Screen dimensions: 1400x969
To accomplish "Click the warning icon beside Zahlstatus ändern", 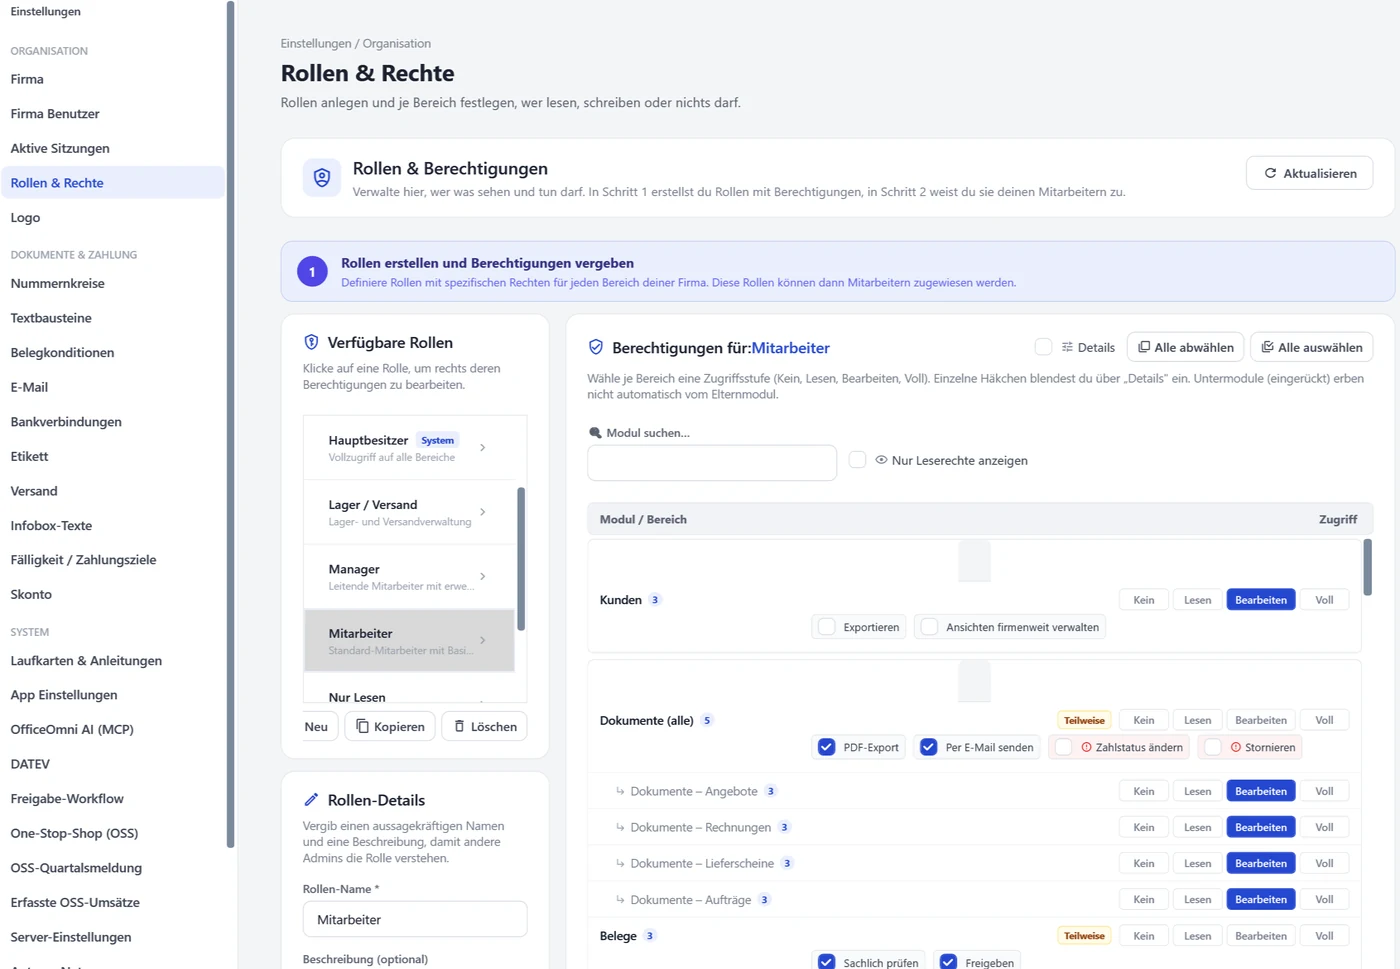I will [x=1086, y=747].
